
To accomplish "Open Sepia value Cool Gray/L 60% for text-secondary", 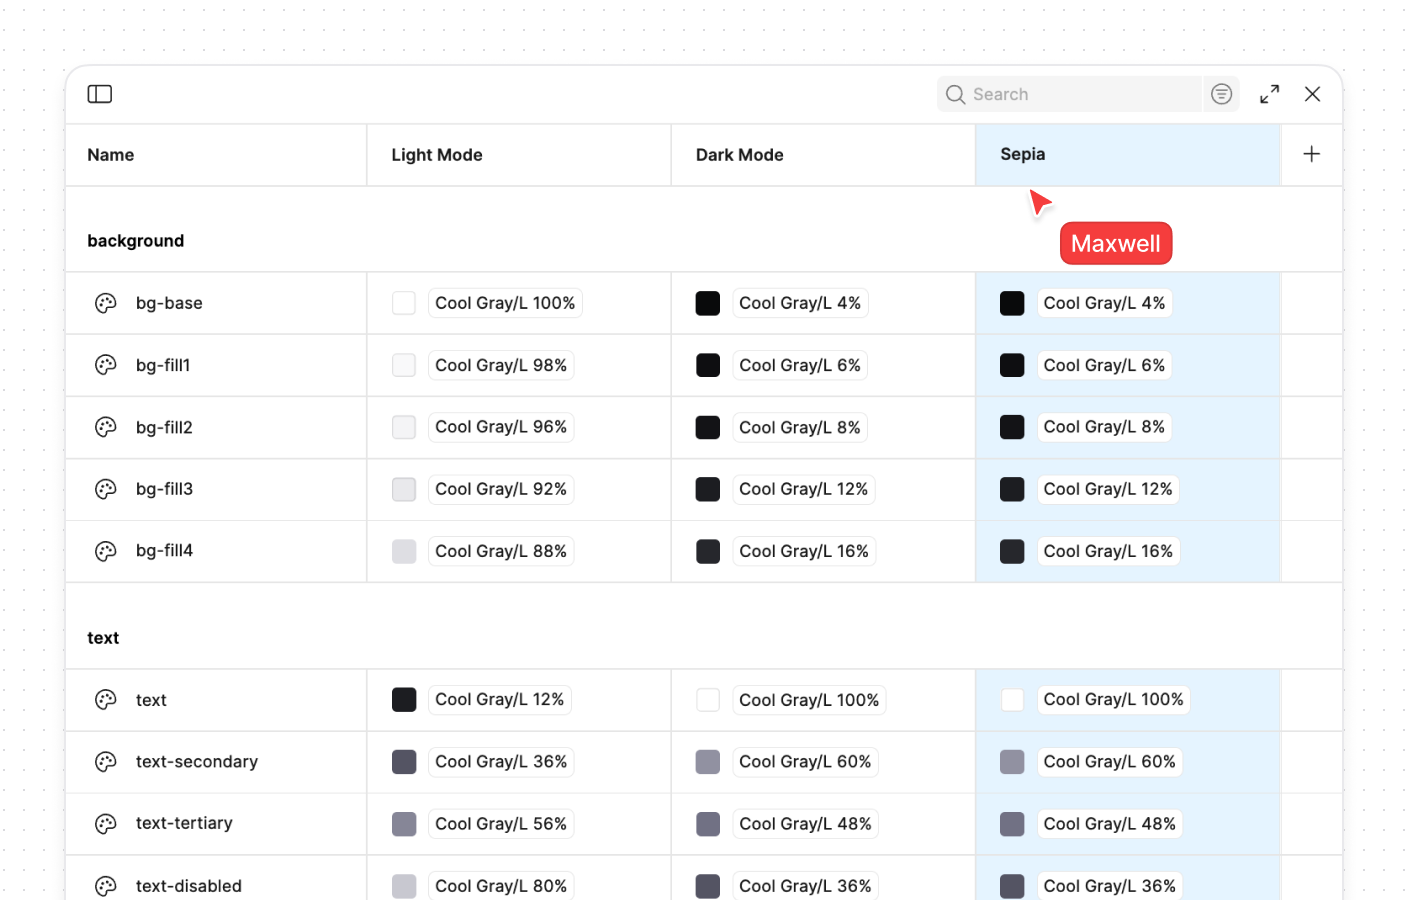I will point(1109,762).
